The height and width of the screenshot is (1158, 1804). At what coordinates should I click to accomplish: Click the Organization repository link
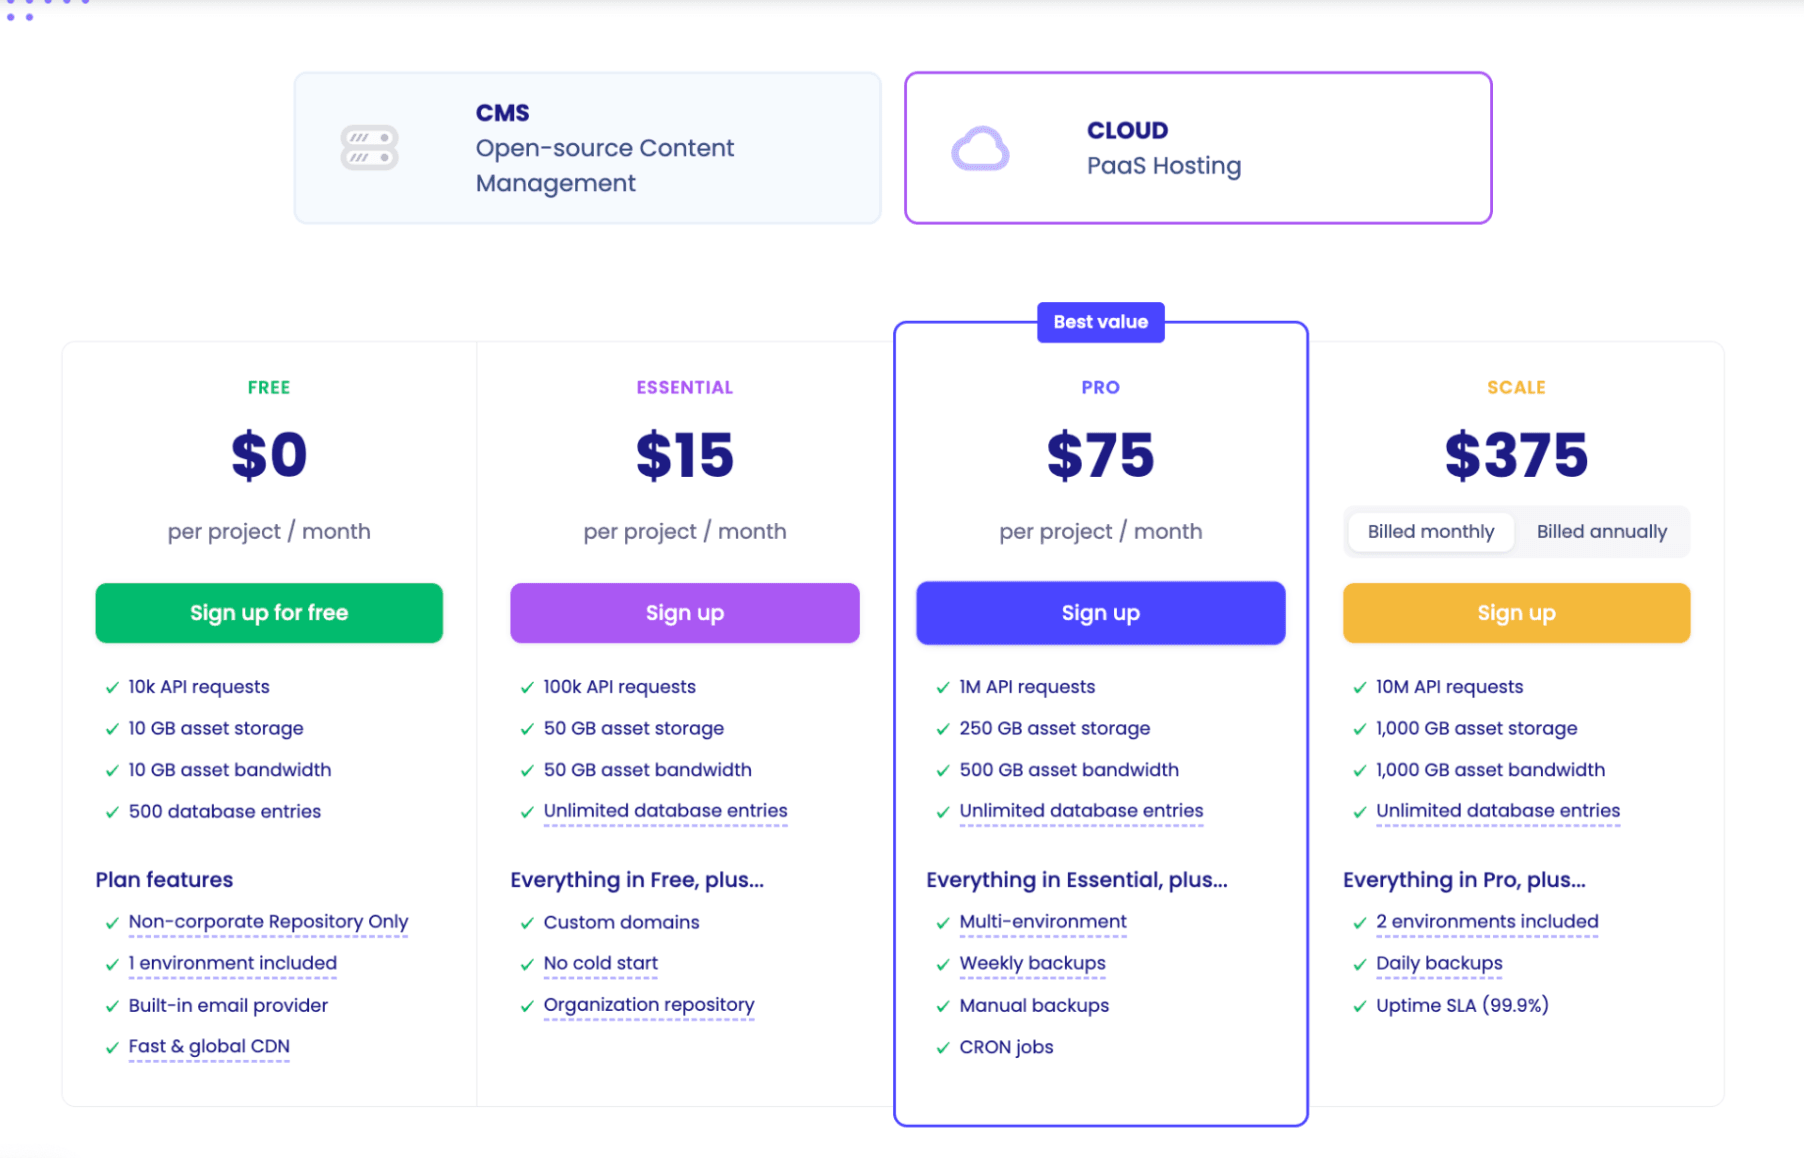click(648, 1005)
